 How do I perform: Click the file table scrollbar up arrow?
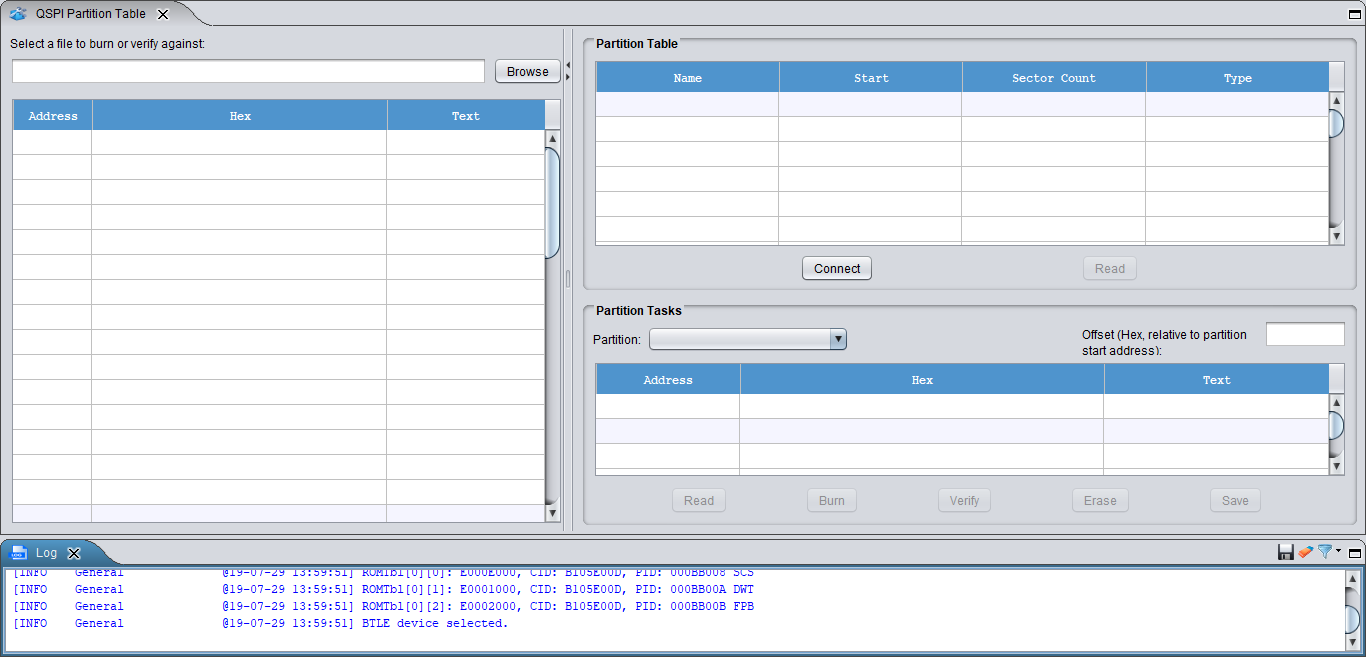coord(553,138)
